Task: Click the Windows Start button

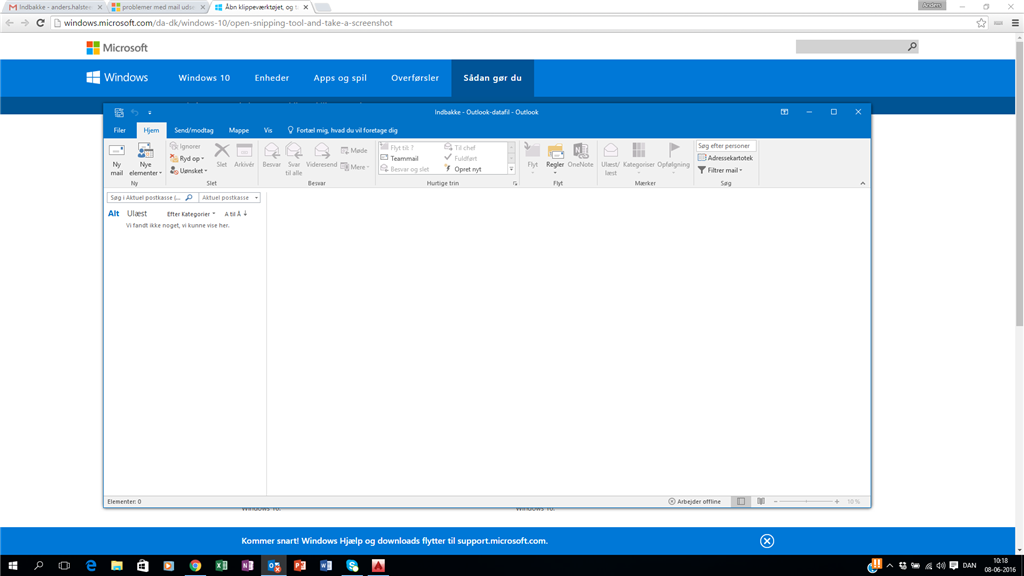Action: point(12,566)
